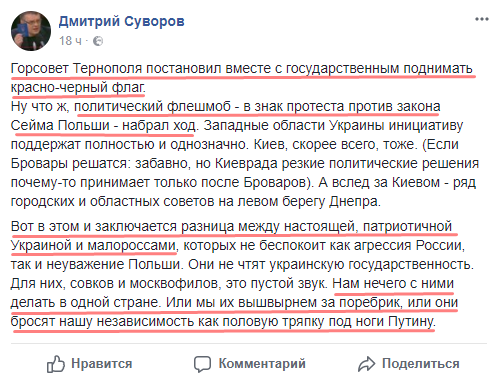498x382 pixels.
Task: Click the word флешмоб in the post
Action: 199,107
